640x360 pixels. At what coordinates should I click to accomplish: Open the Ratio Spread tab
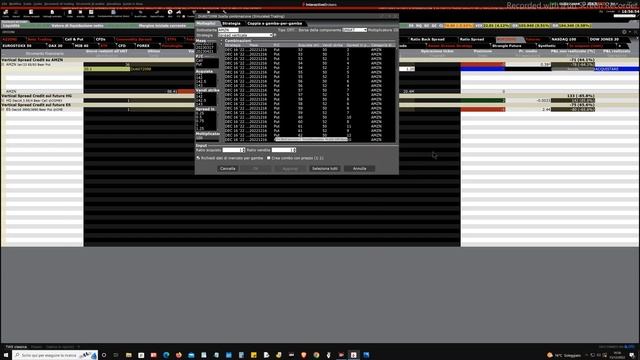[472, 39]
